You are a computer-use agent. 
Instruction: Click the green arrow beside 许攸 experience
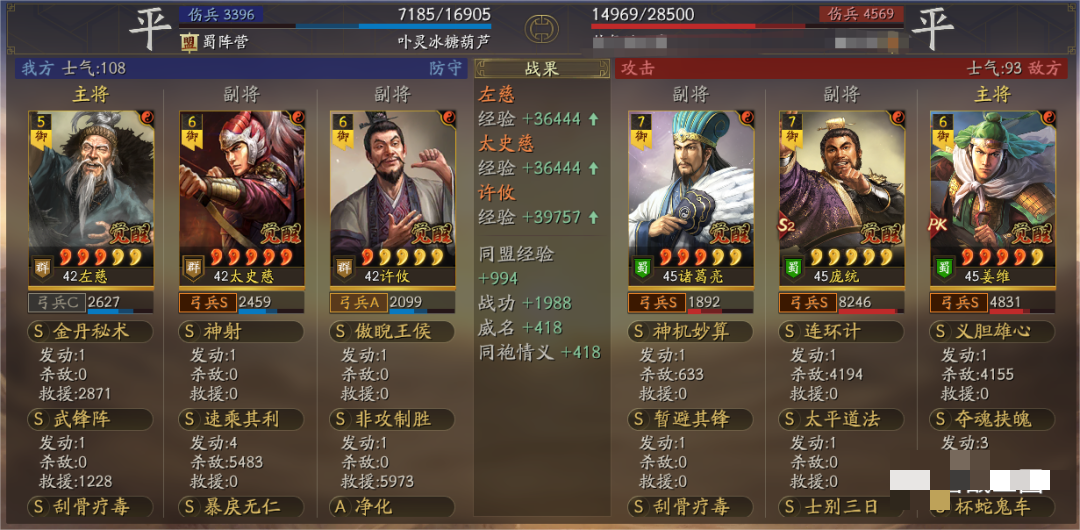(x=593, y=217)
